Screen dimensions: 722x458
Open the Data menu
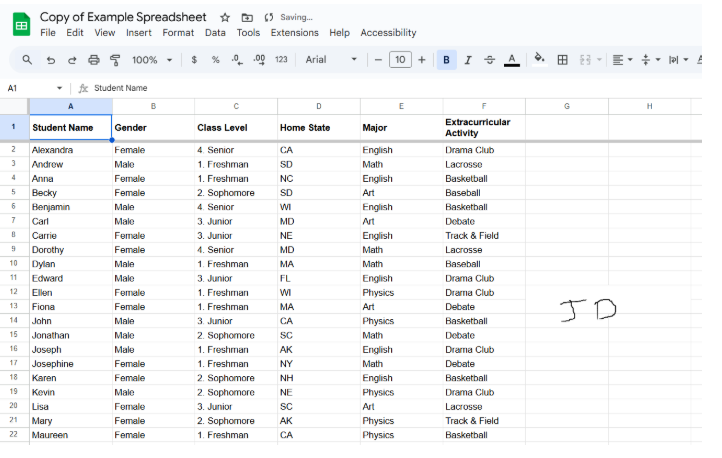tap(215, 33)
